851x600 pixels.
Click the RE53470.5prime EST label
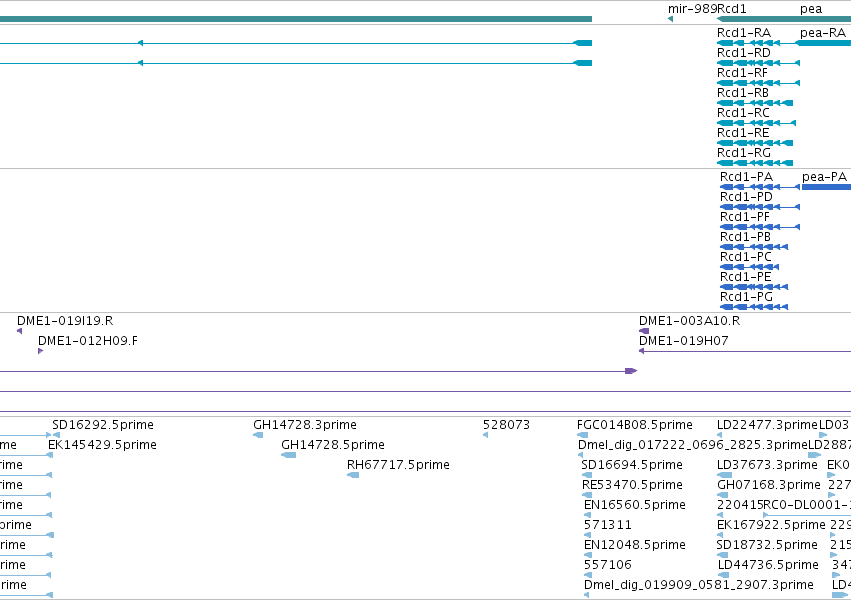(x=632, y=485)
